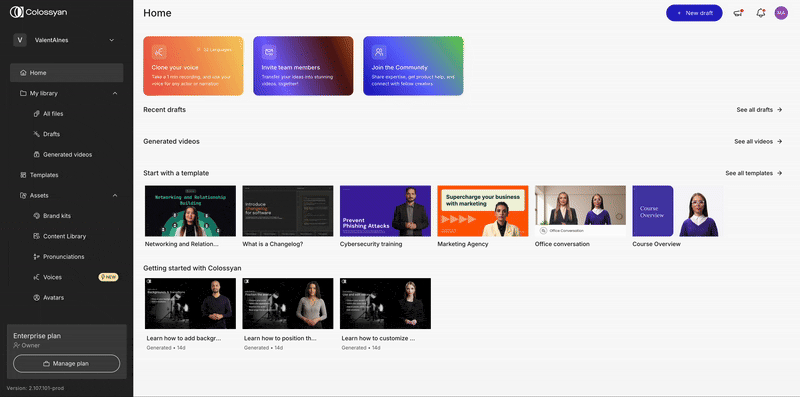Follow the See all videos link

[758, 141]
